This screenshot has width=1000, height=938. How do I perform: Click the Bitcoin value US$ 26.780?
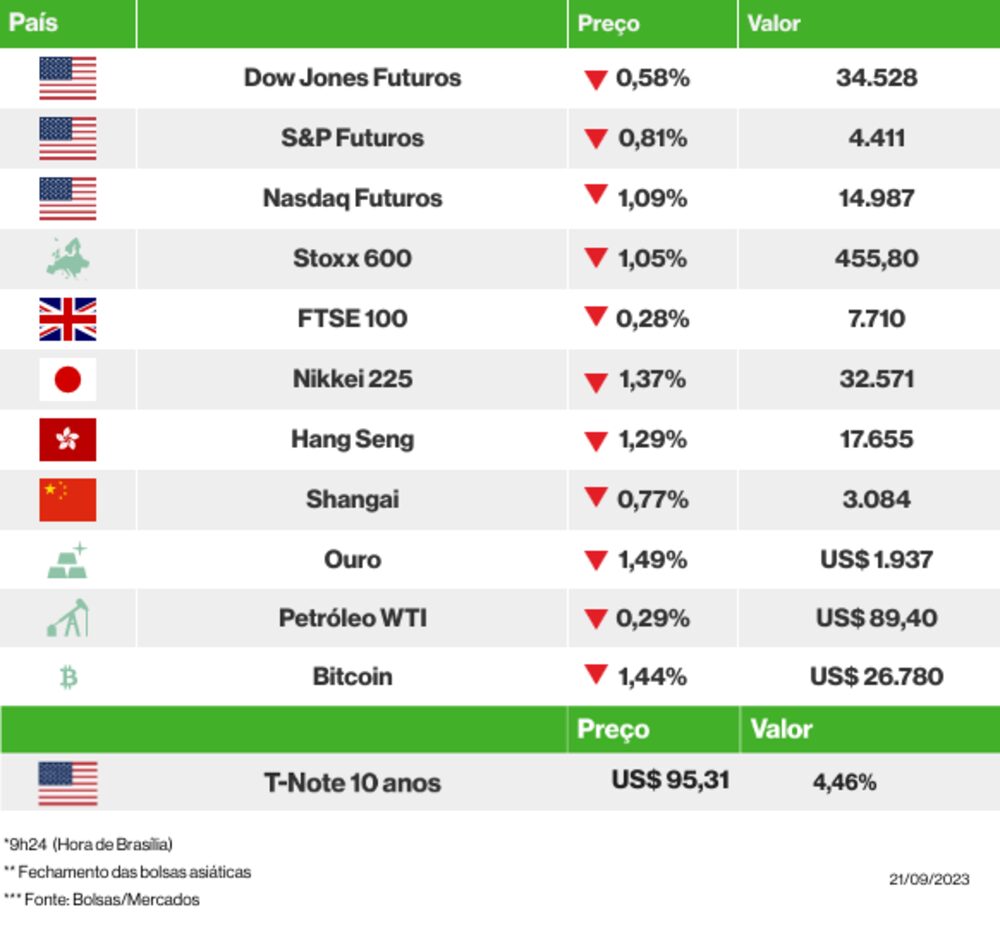876,677
